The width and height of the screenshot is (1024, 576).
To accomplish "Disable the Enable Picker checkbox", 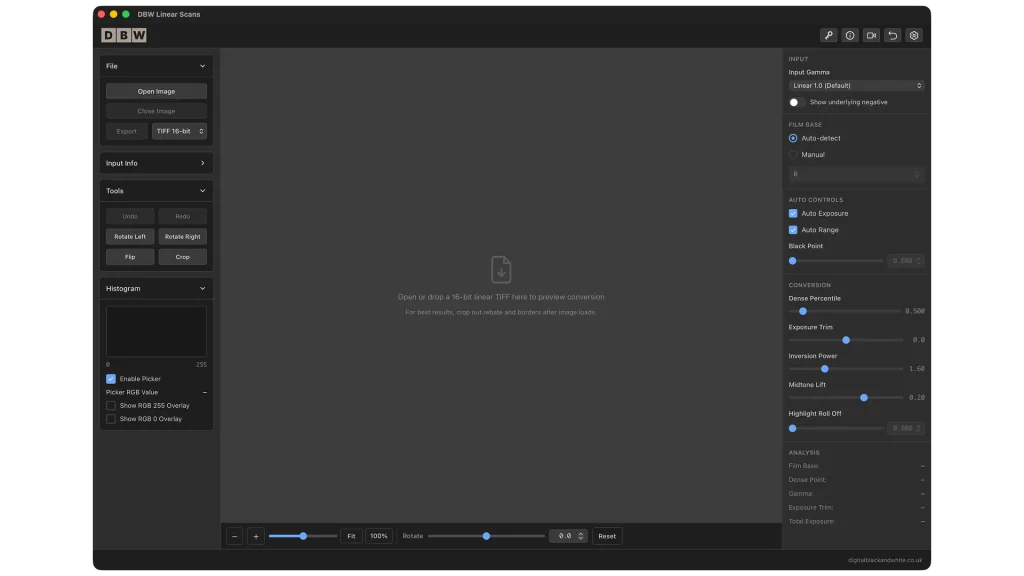I will coord(111,379).
